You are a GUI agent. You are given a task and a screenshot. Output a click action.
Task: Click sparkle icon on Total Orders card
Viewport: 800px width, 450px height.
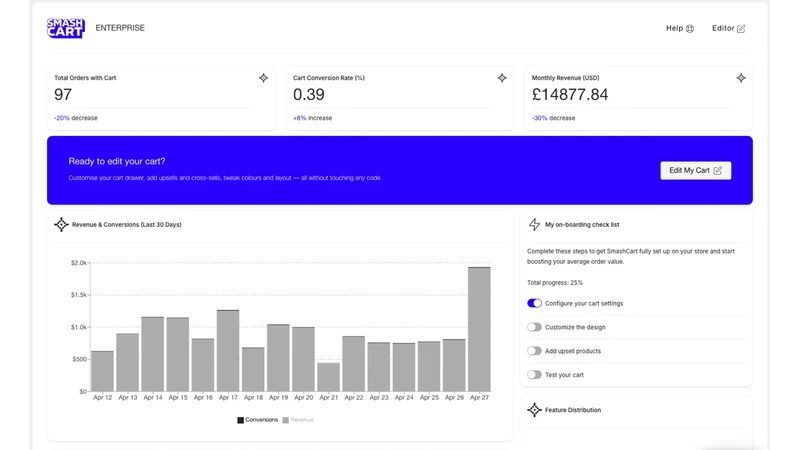coord(263,78)
